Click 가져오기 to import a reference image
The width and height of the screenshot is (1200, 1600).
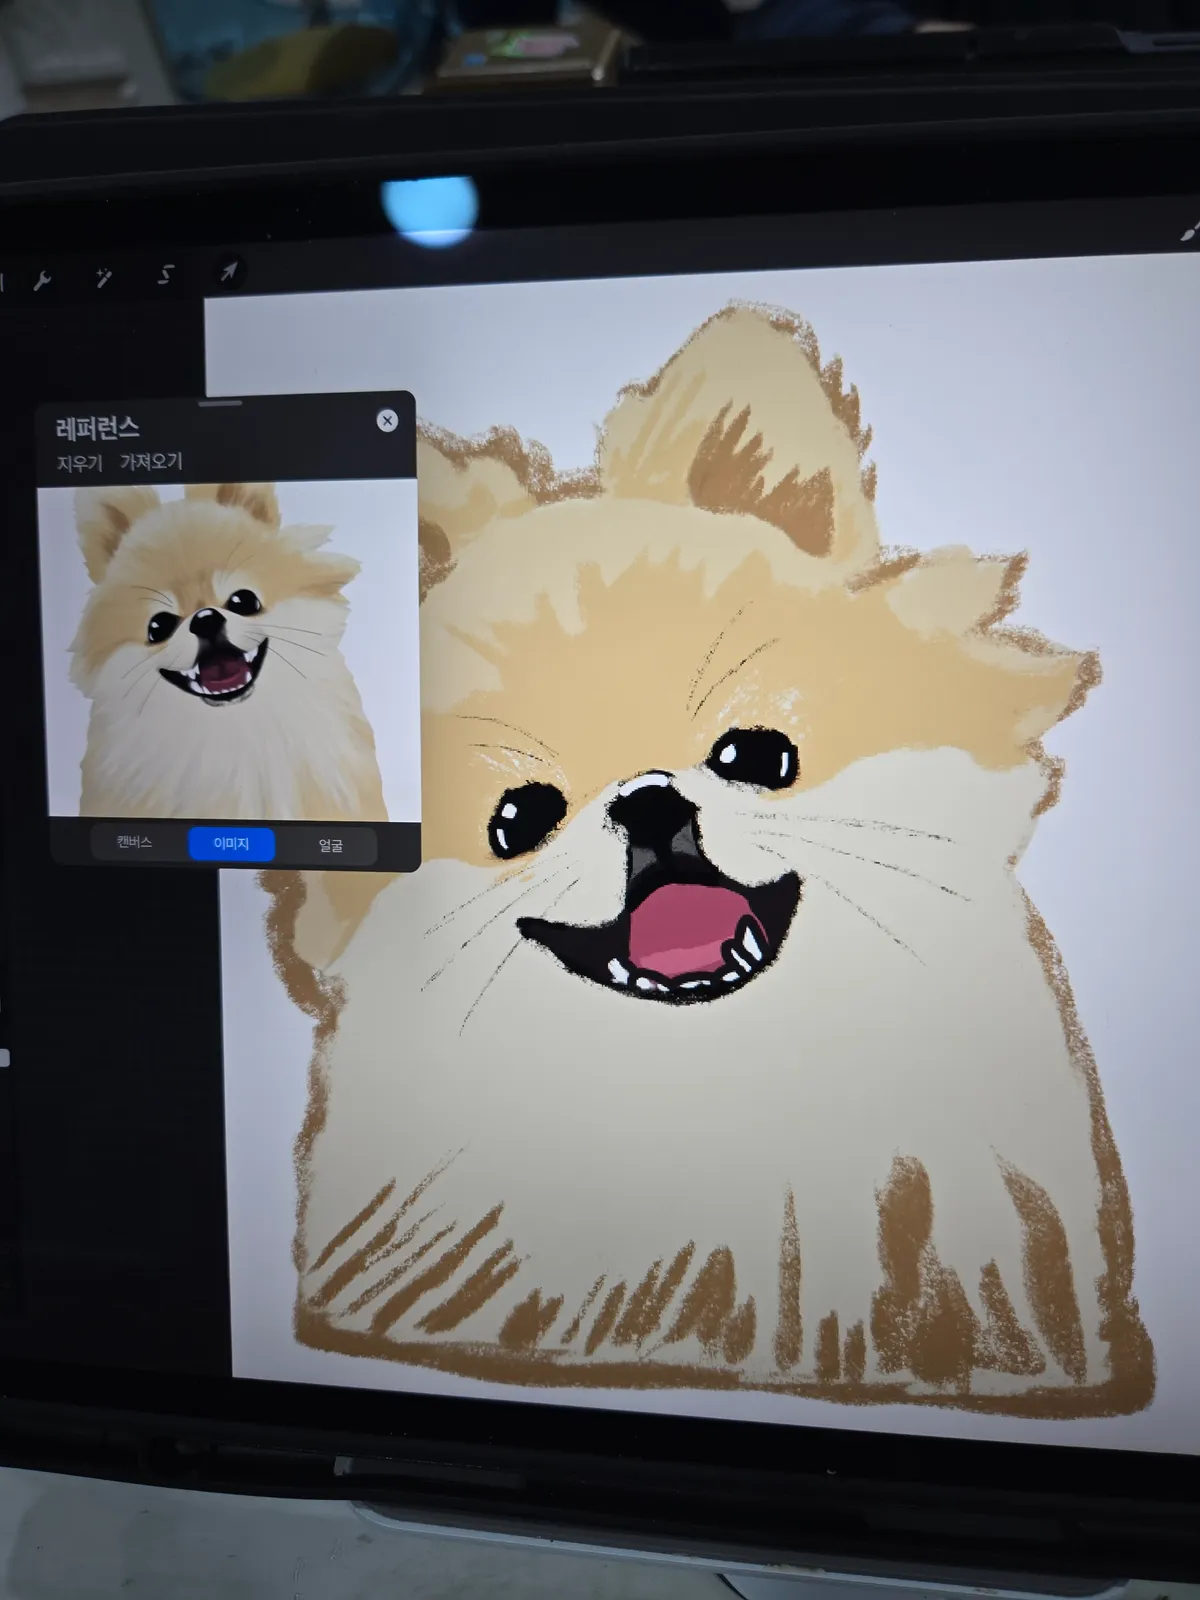151,462
